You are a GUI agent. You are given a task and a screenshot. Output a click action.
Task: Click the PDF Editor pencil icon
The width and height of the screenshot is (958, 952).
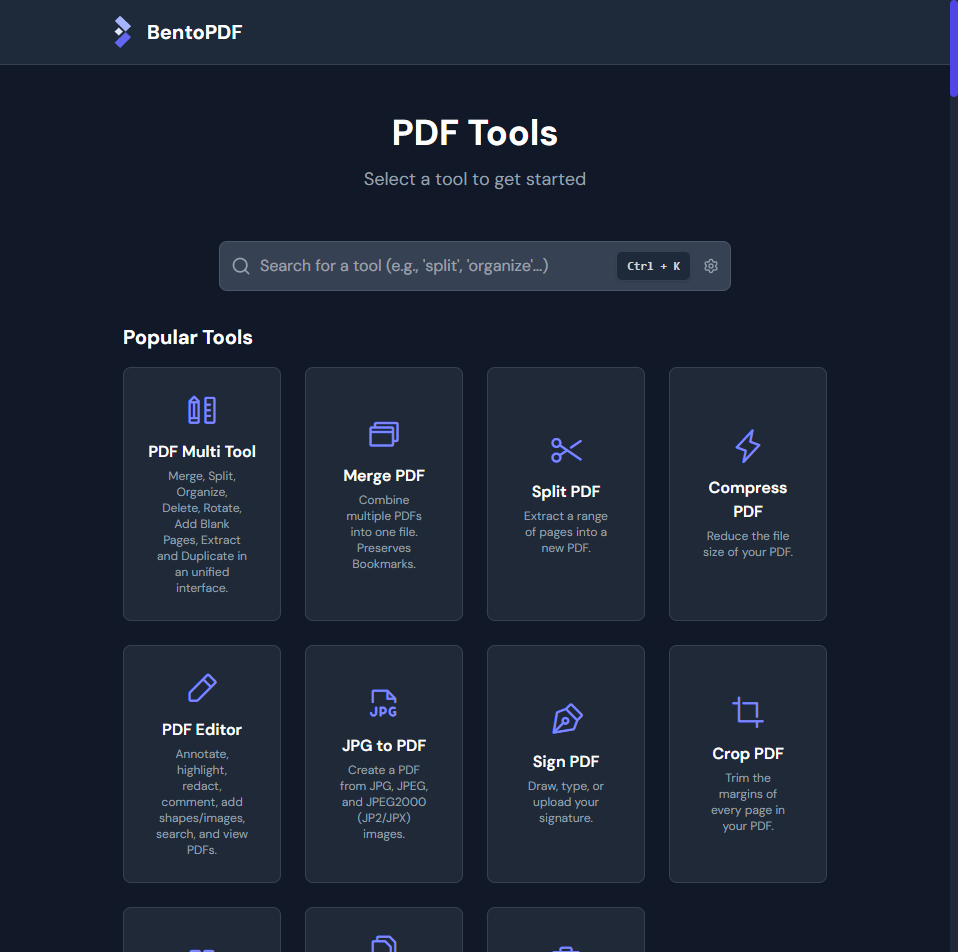[x=202, y=688]
